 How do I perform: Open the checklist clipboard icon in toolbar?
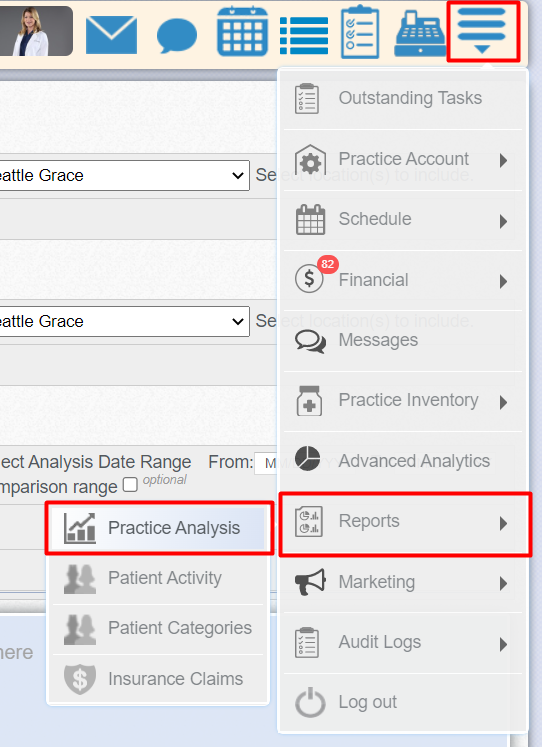(x=360, y=31)
